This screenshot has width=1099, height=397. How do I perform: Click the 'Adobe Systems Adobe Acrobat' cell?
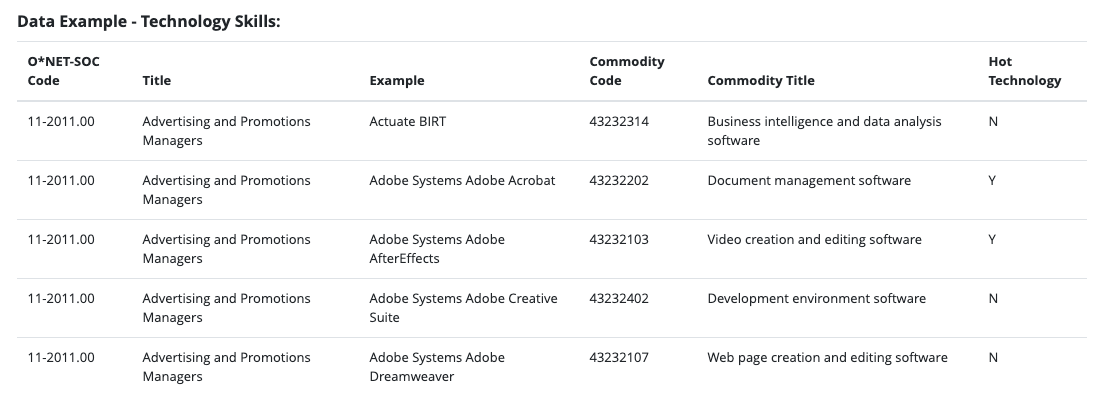click(x=462, y=180)
